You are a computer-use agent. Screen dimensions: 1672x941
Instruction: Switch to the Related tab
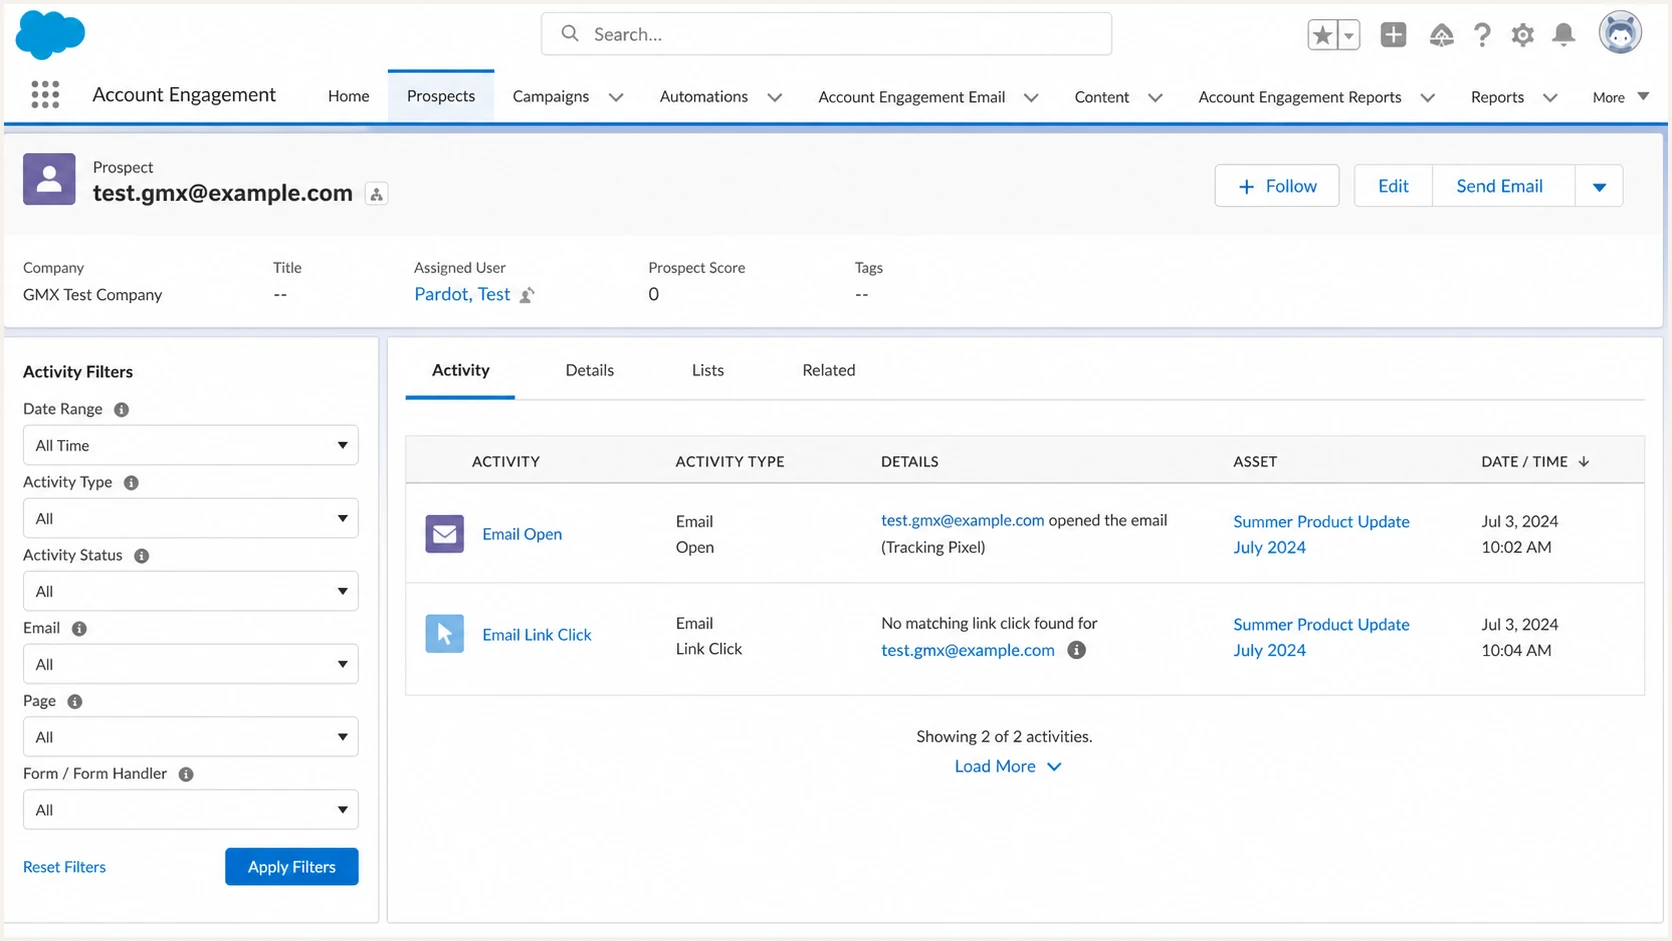(x=828, y=370)
